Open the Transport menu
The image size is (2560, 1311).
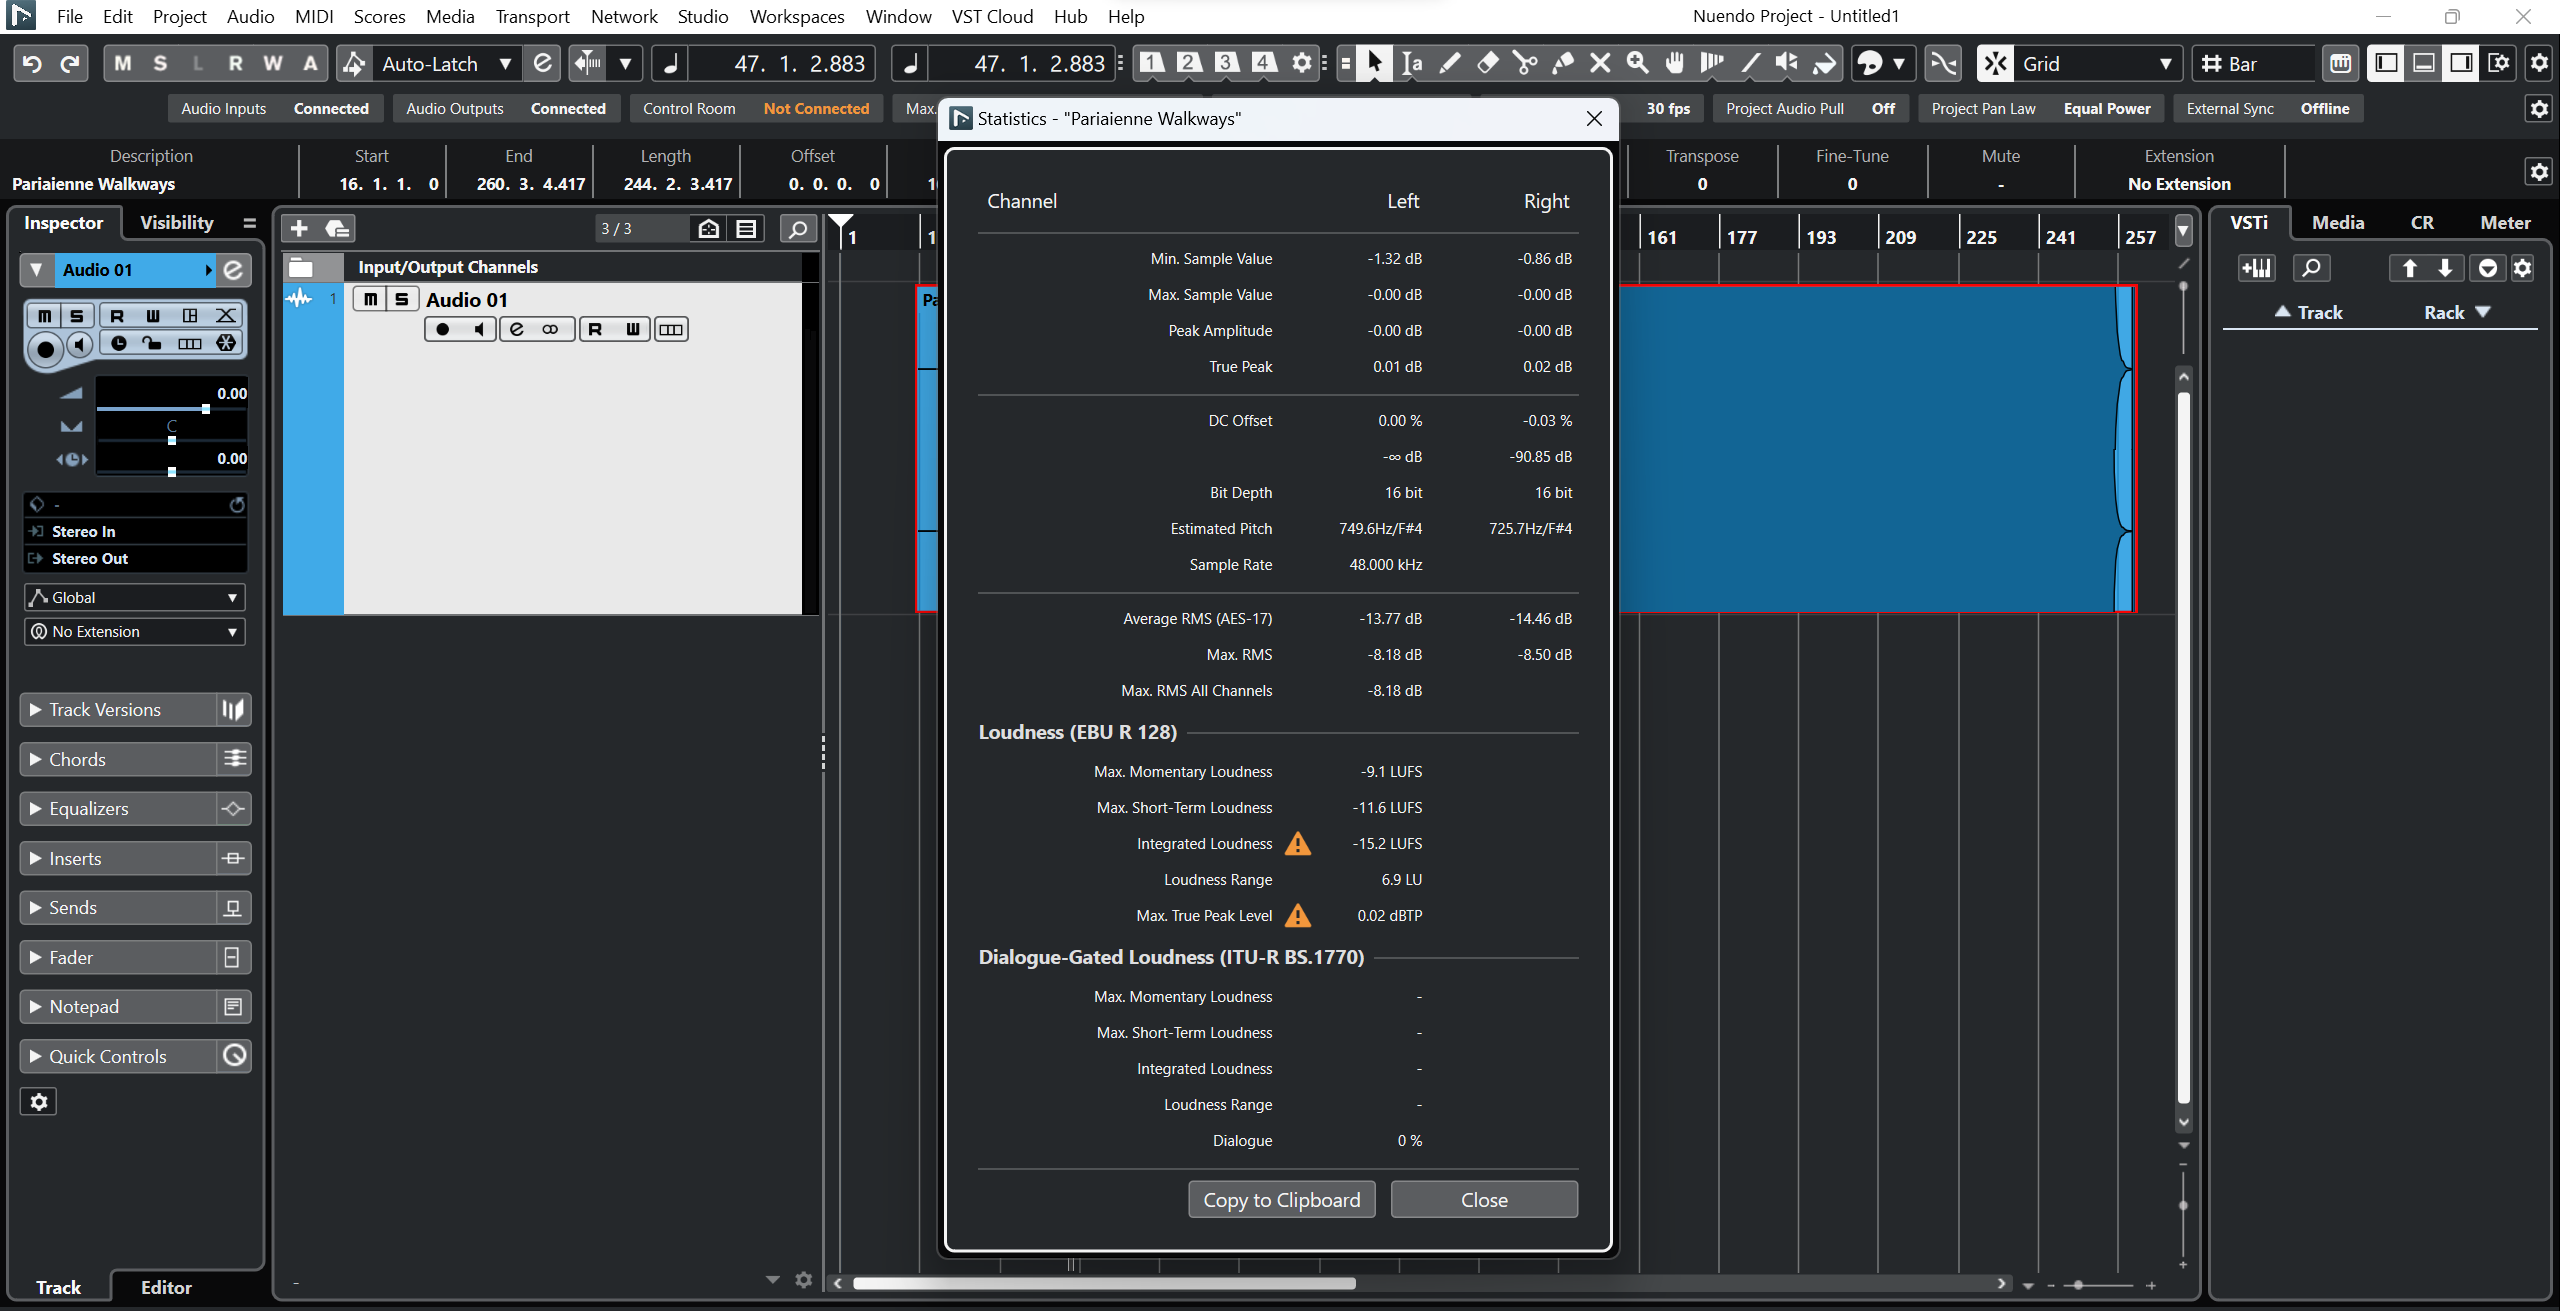tap(532, 17)
